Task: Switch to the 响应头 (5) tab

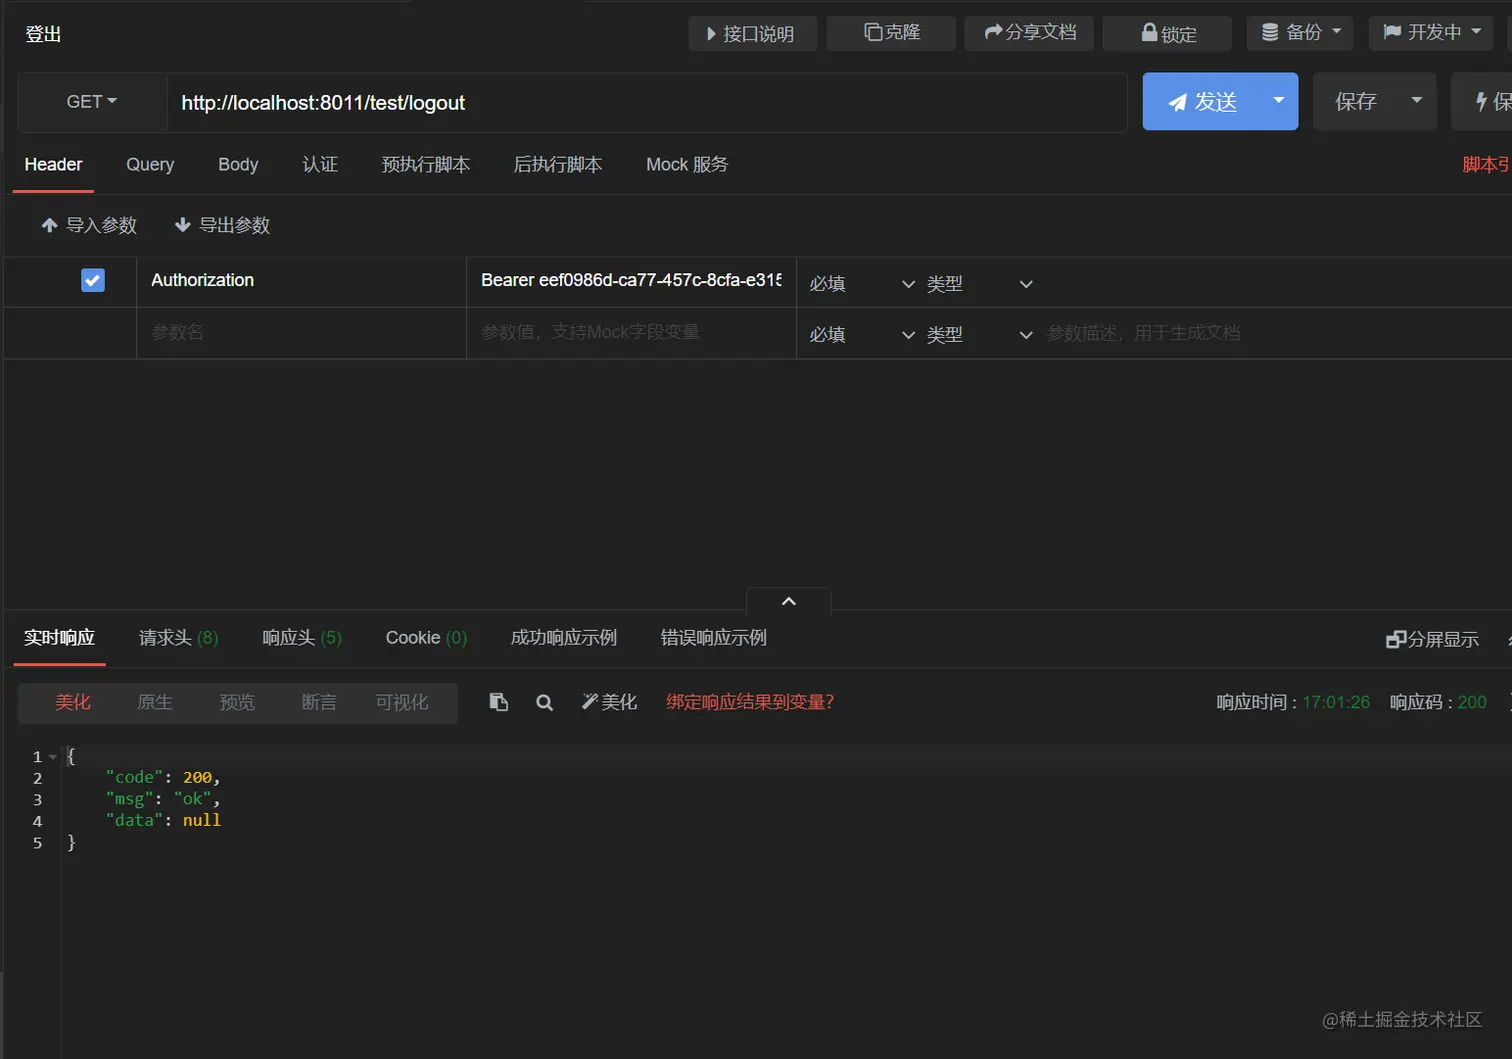Action: click(302, 638)
